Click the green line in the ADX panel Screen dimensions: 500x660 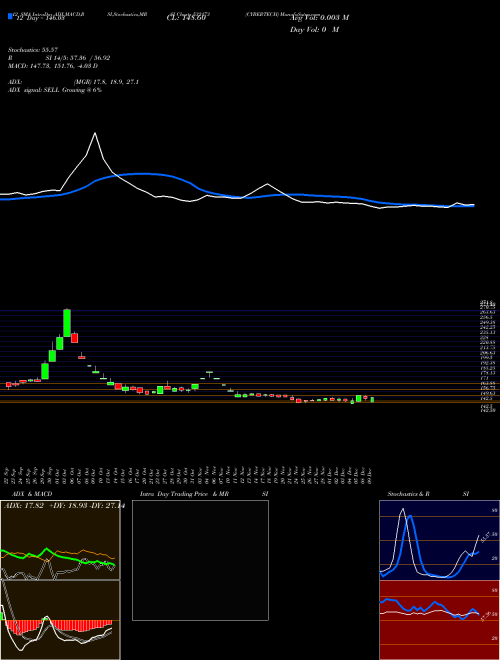58,556
